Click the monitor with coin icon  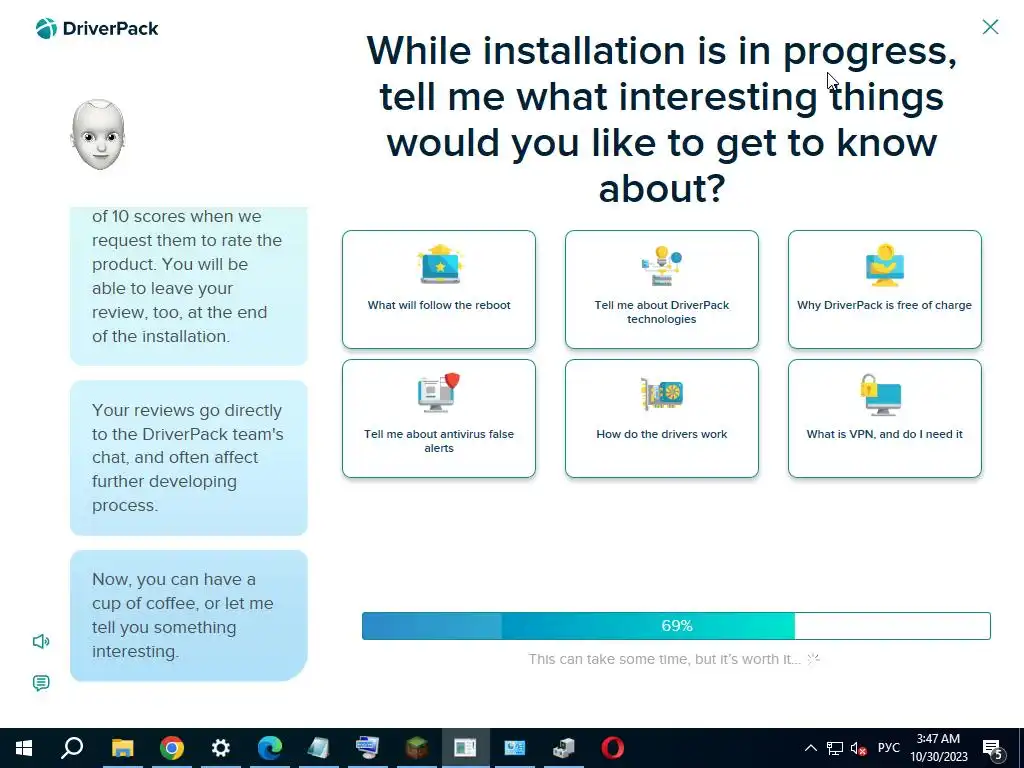pyautogui.click(x=885, y=264)
